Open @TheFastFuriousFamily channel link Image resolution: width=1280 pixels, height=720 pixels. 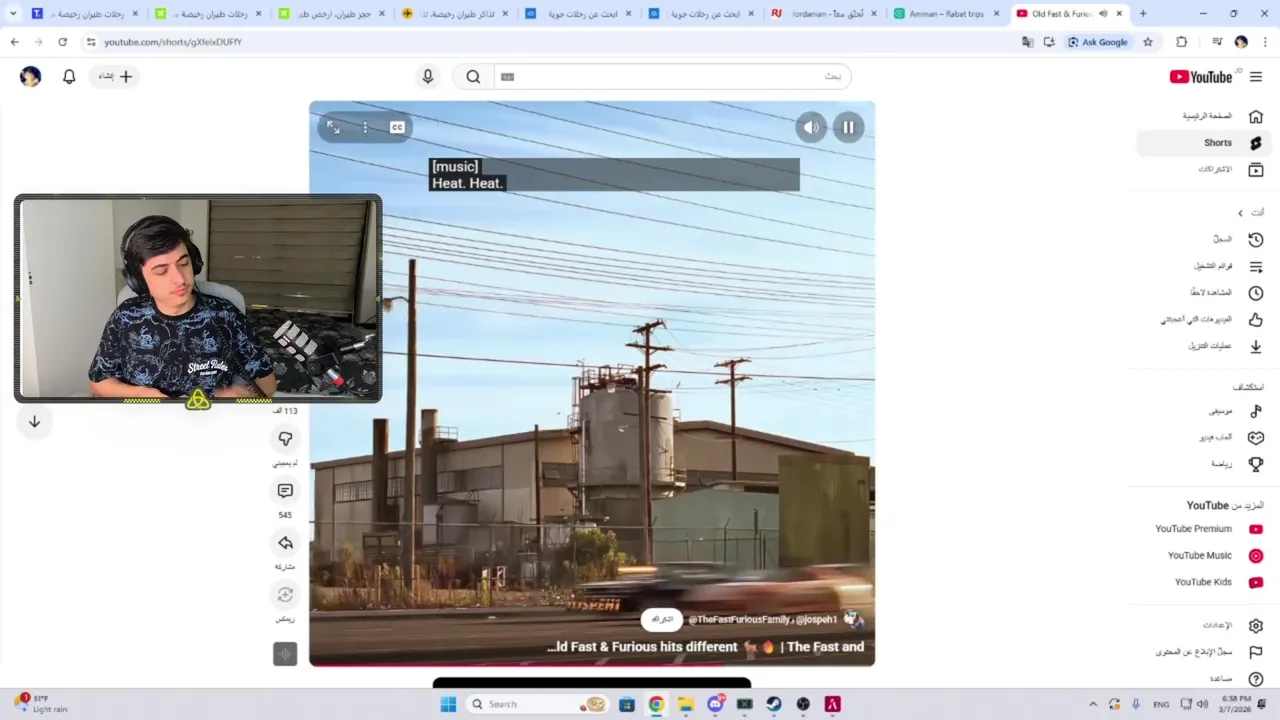click(739, 619)
